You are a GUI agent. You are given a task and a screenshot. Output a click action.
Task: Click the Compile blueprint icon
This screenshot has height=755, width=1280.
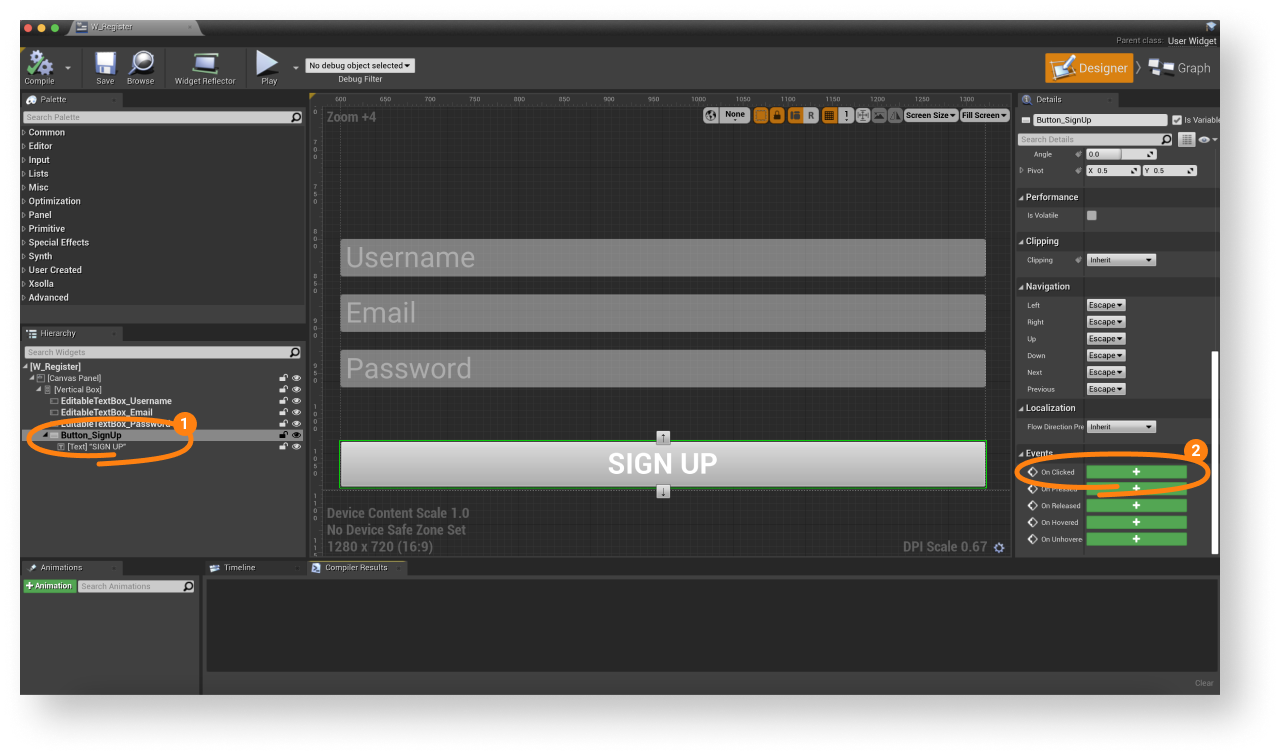coord(40,64)
